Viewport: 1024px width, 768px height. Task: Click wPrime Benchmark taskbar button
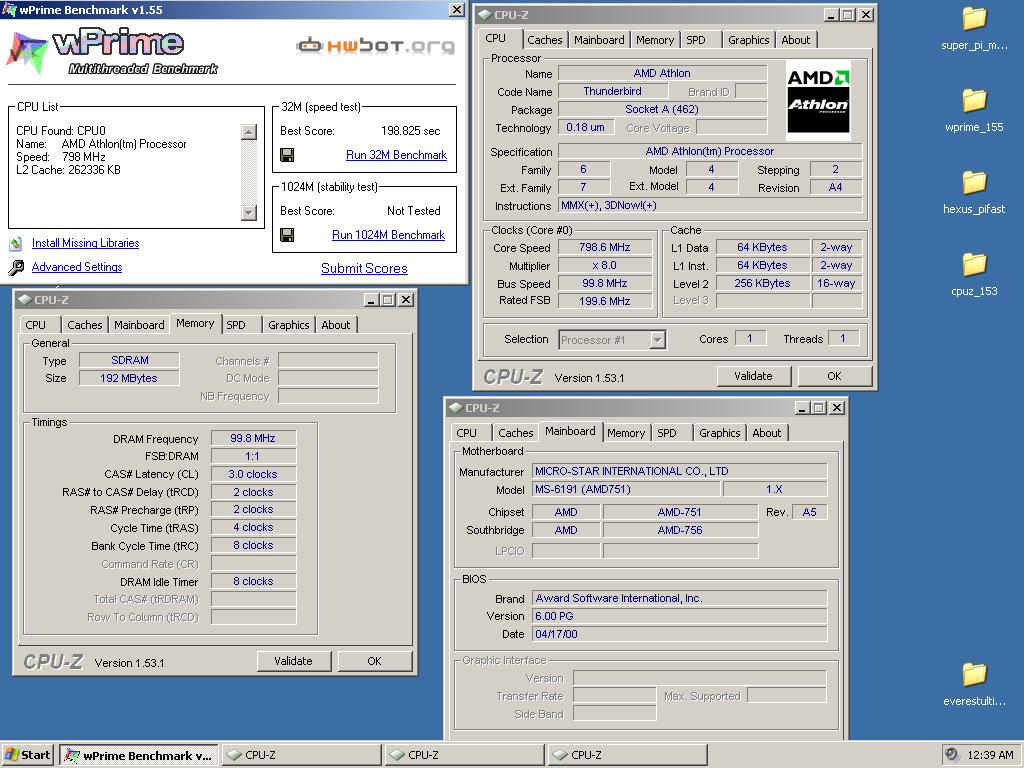coord(139,755)
